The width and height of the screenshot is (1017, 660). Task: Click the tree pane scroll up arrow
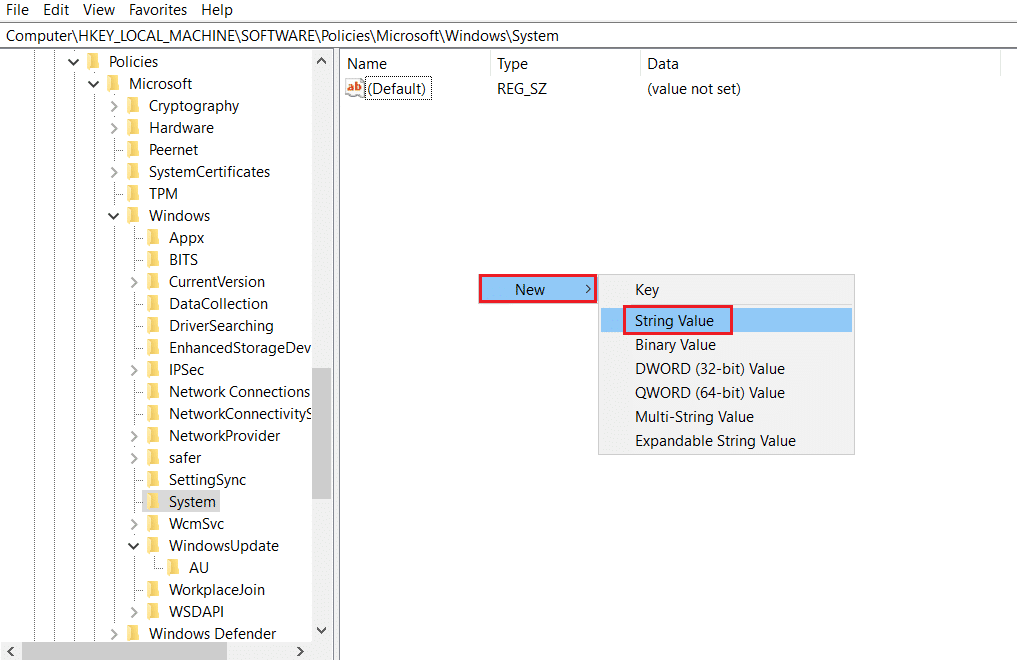coord(321,61)
